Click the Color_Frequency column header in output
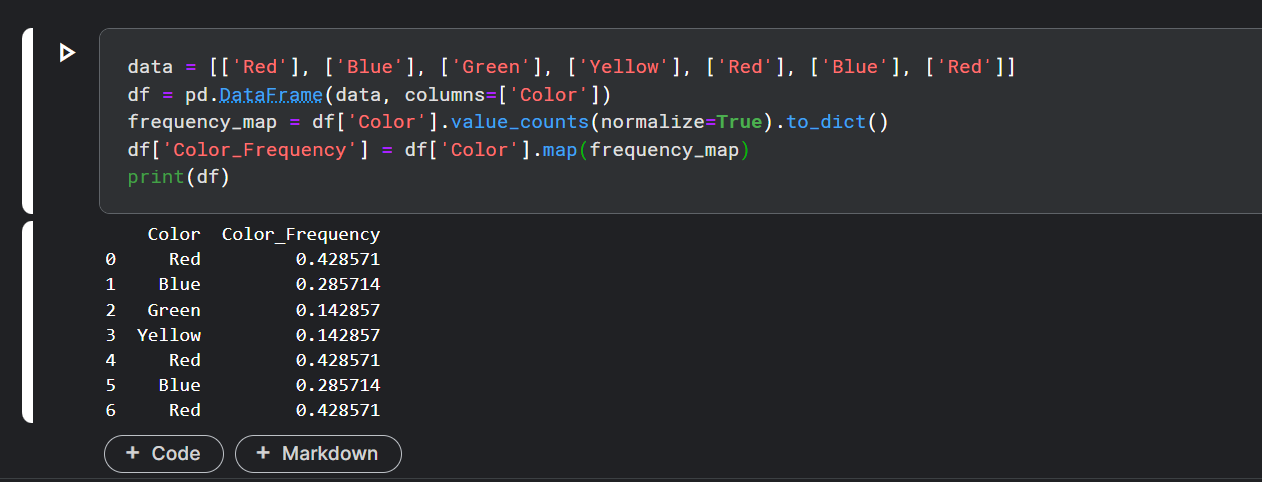1262x482 pixels. (301, 235)
